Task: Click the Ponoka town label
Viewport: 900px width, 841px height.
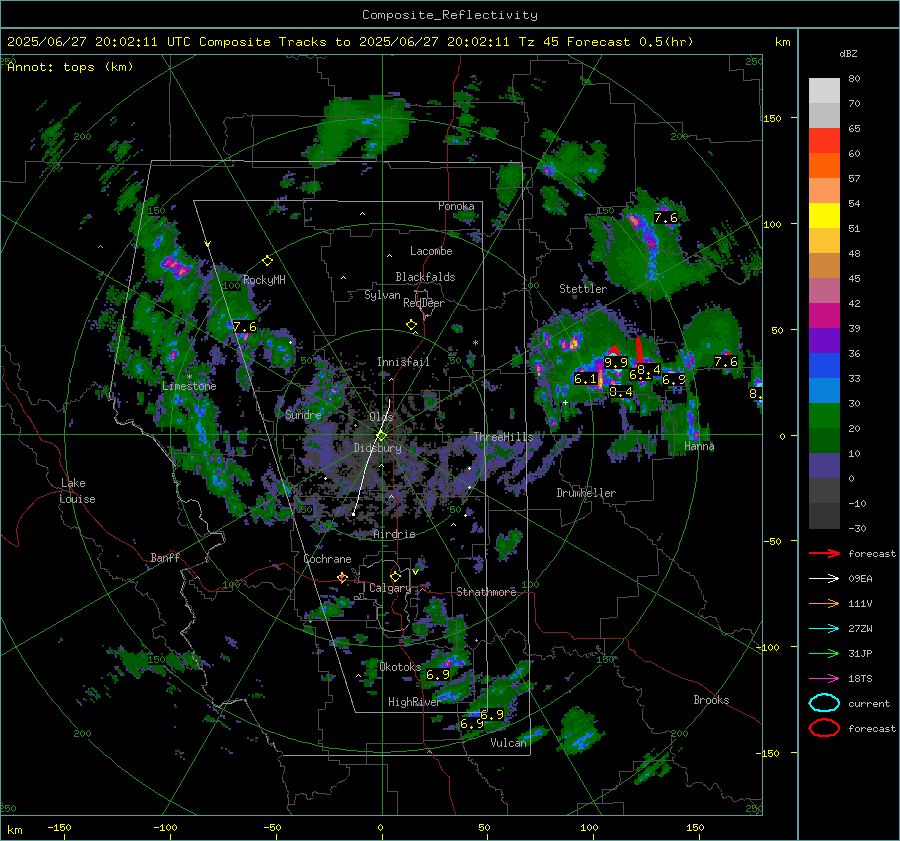Action: pyautogui.click(x=456, y=206)
